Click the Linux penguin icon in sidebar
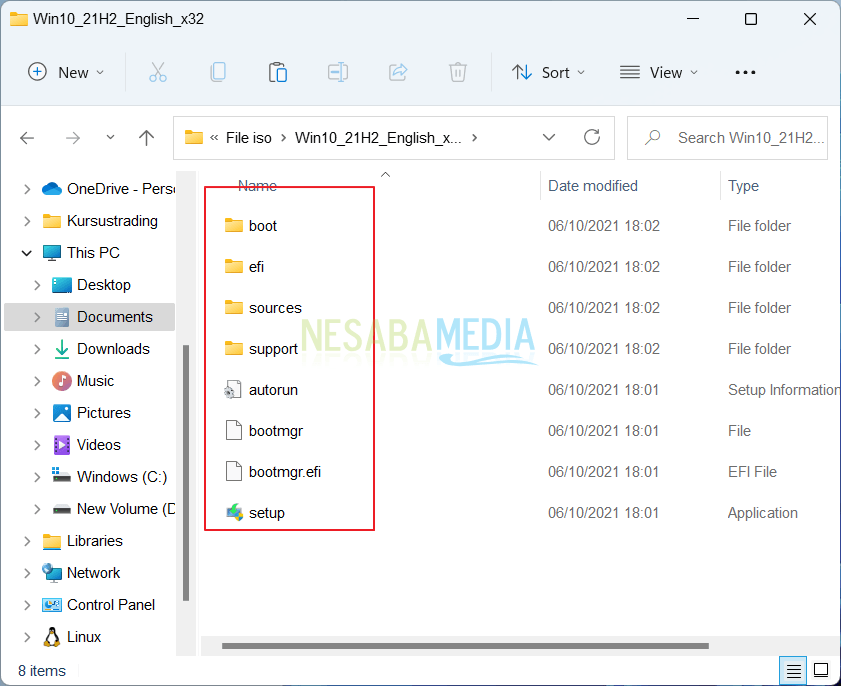Screen dimensions: 841x686 [x=51, y=637]
